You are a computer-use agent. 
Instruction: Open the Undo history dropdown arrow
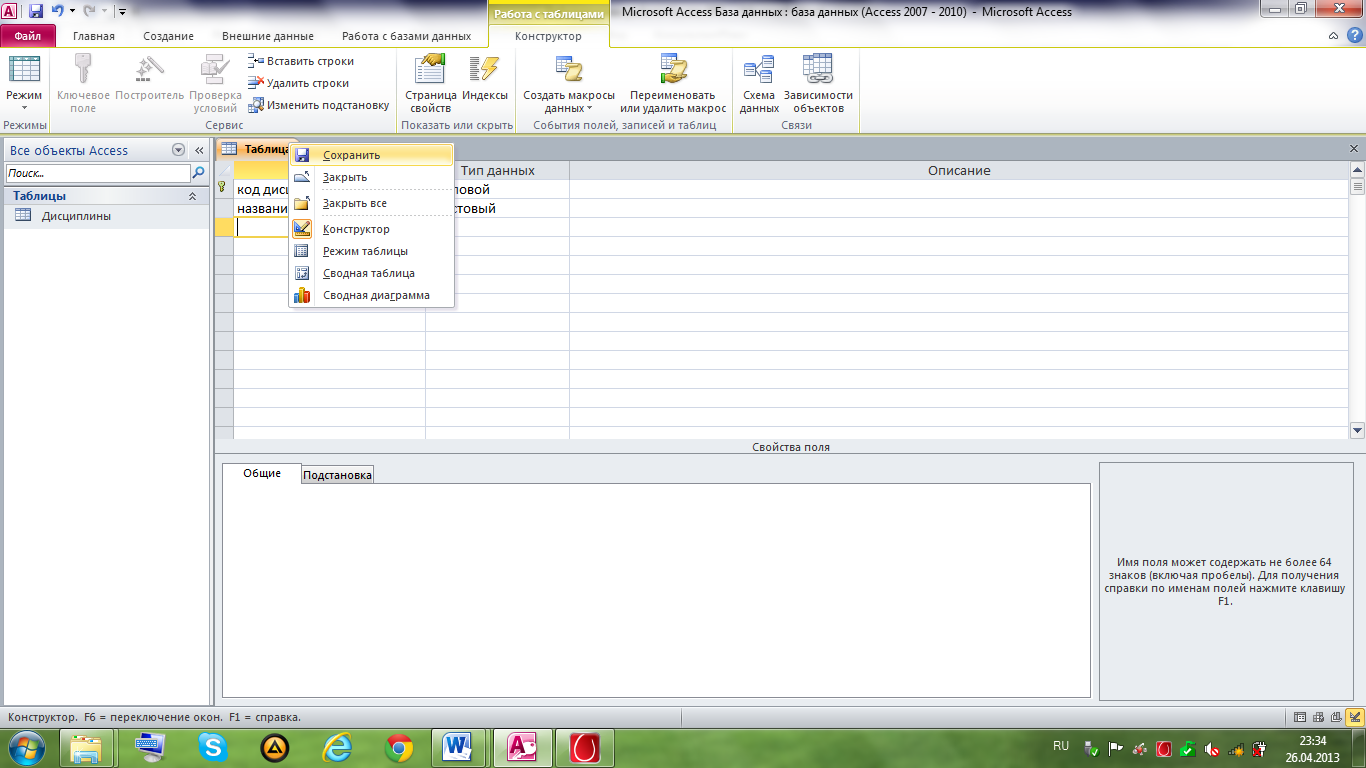click(x=72, y=12)
